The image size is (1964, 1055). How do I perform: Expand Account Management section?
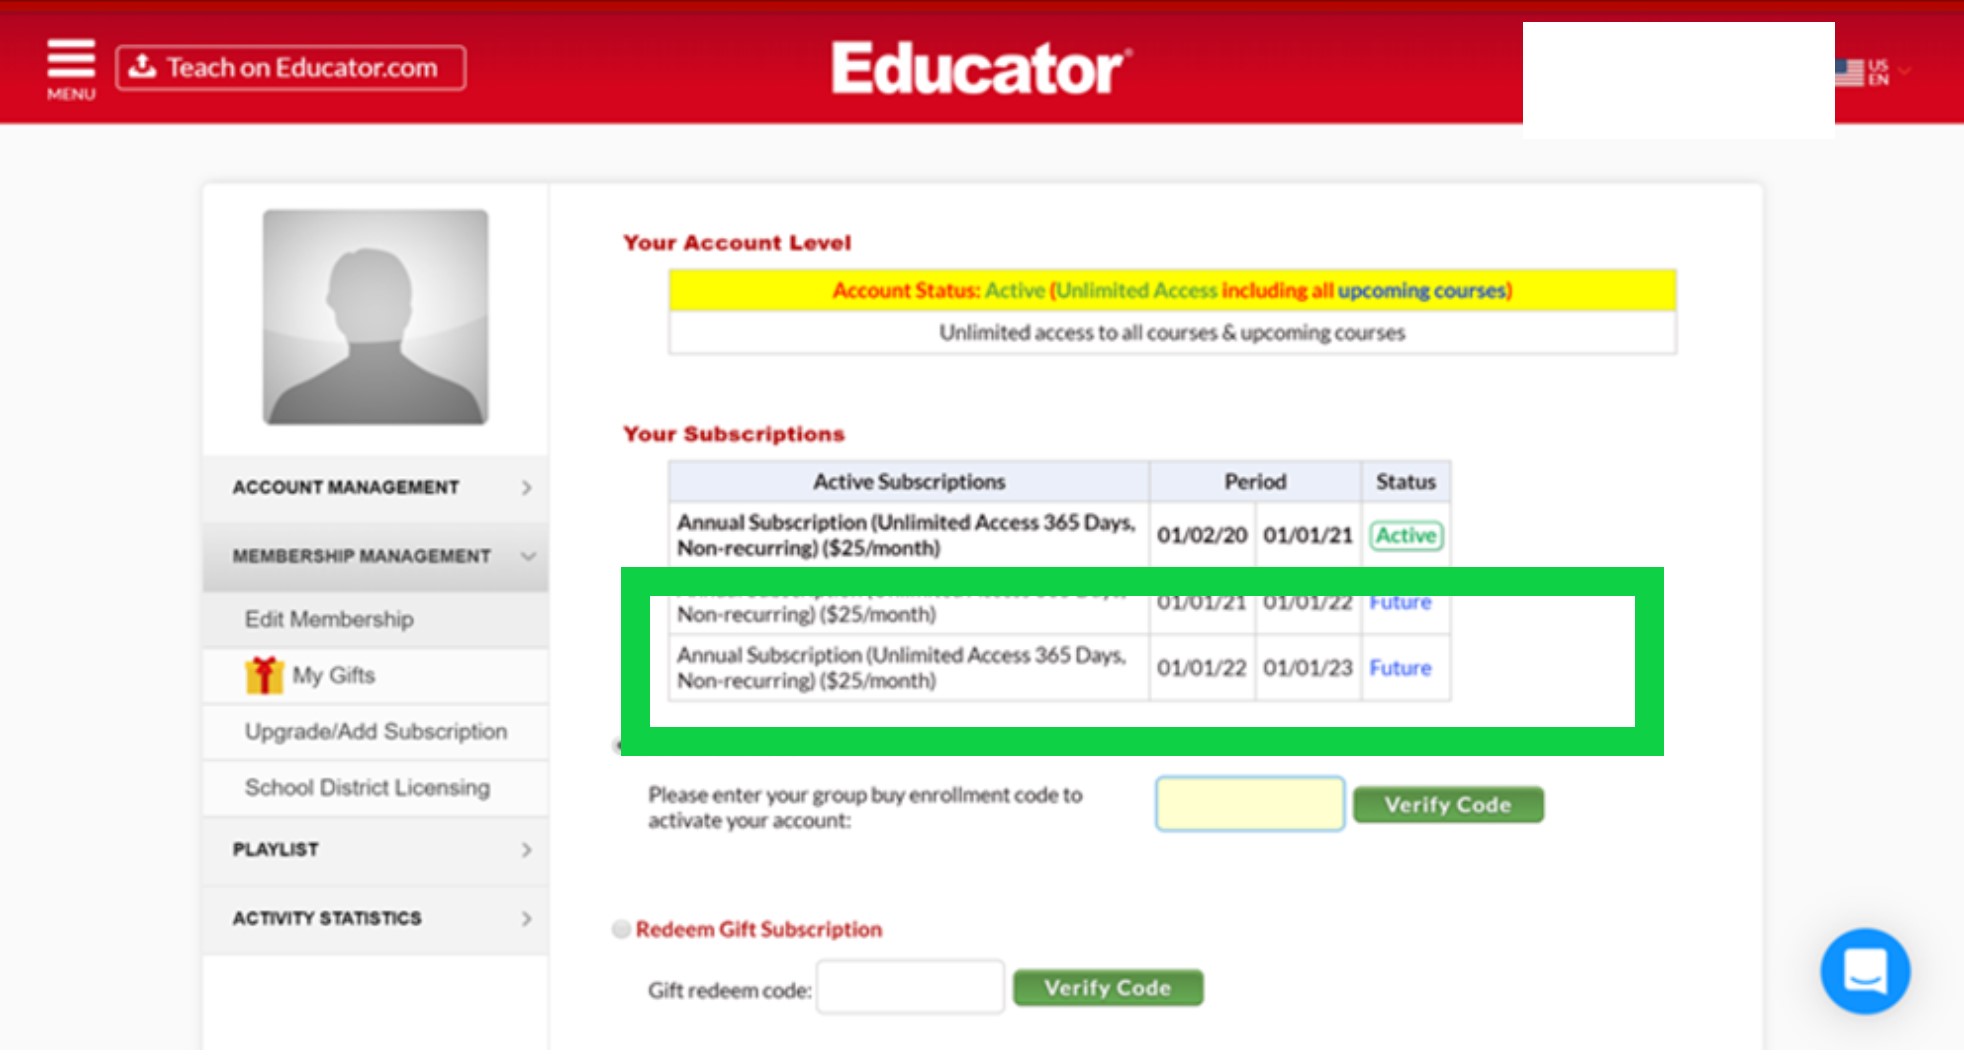click(x=375, y=488)
